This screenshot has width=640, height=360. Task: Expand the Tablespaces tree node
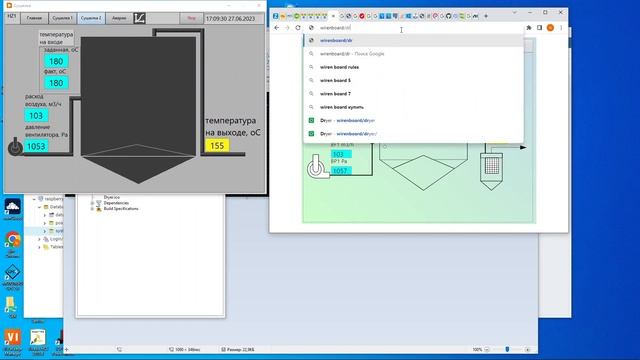(40, 247)
